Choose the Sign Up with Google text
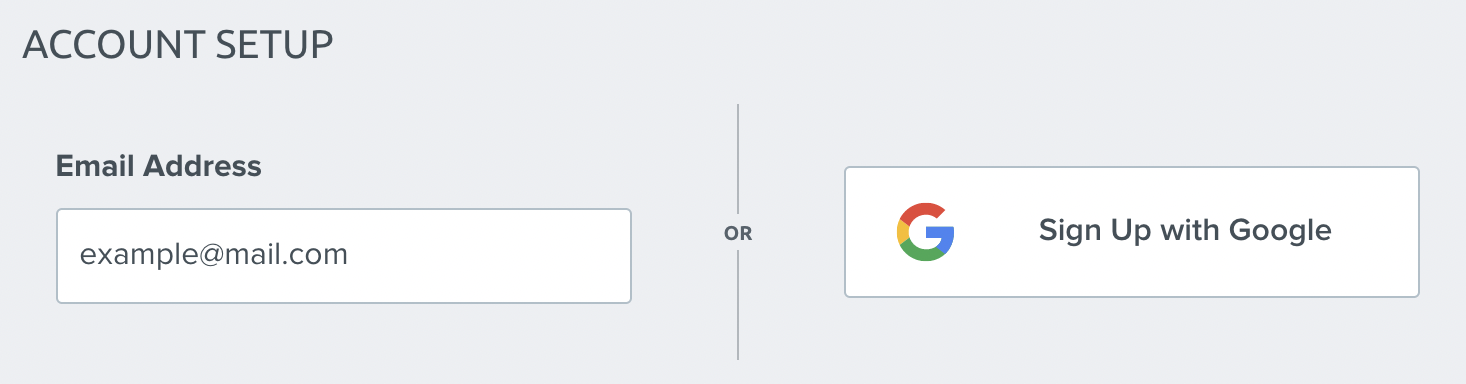 (1185, 231)
